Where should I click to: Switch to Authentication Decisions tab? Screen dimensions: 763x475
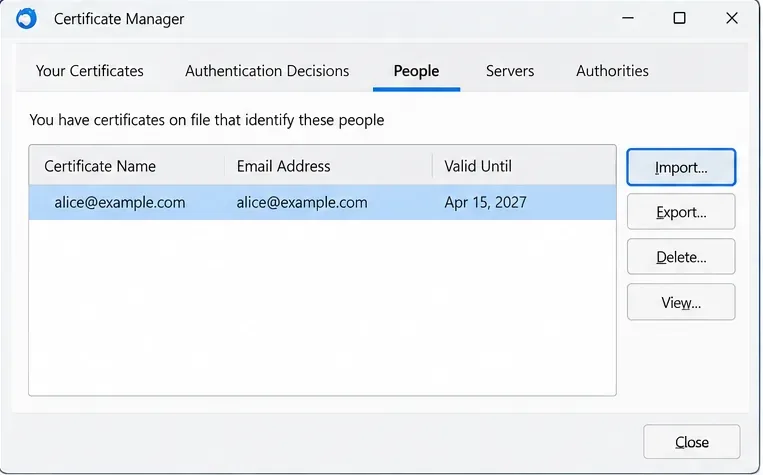click(267, 71)
